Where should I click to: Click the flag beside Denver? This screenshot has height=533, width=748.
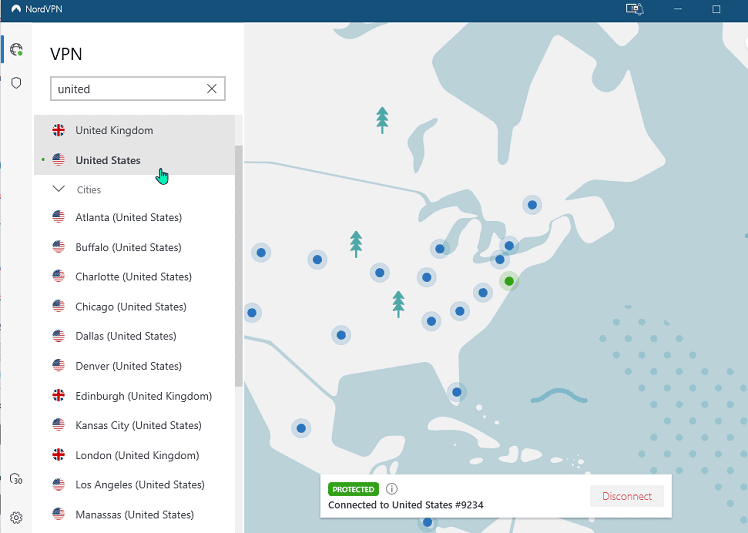(x=59, y=366)
